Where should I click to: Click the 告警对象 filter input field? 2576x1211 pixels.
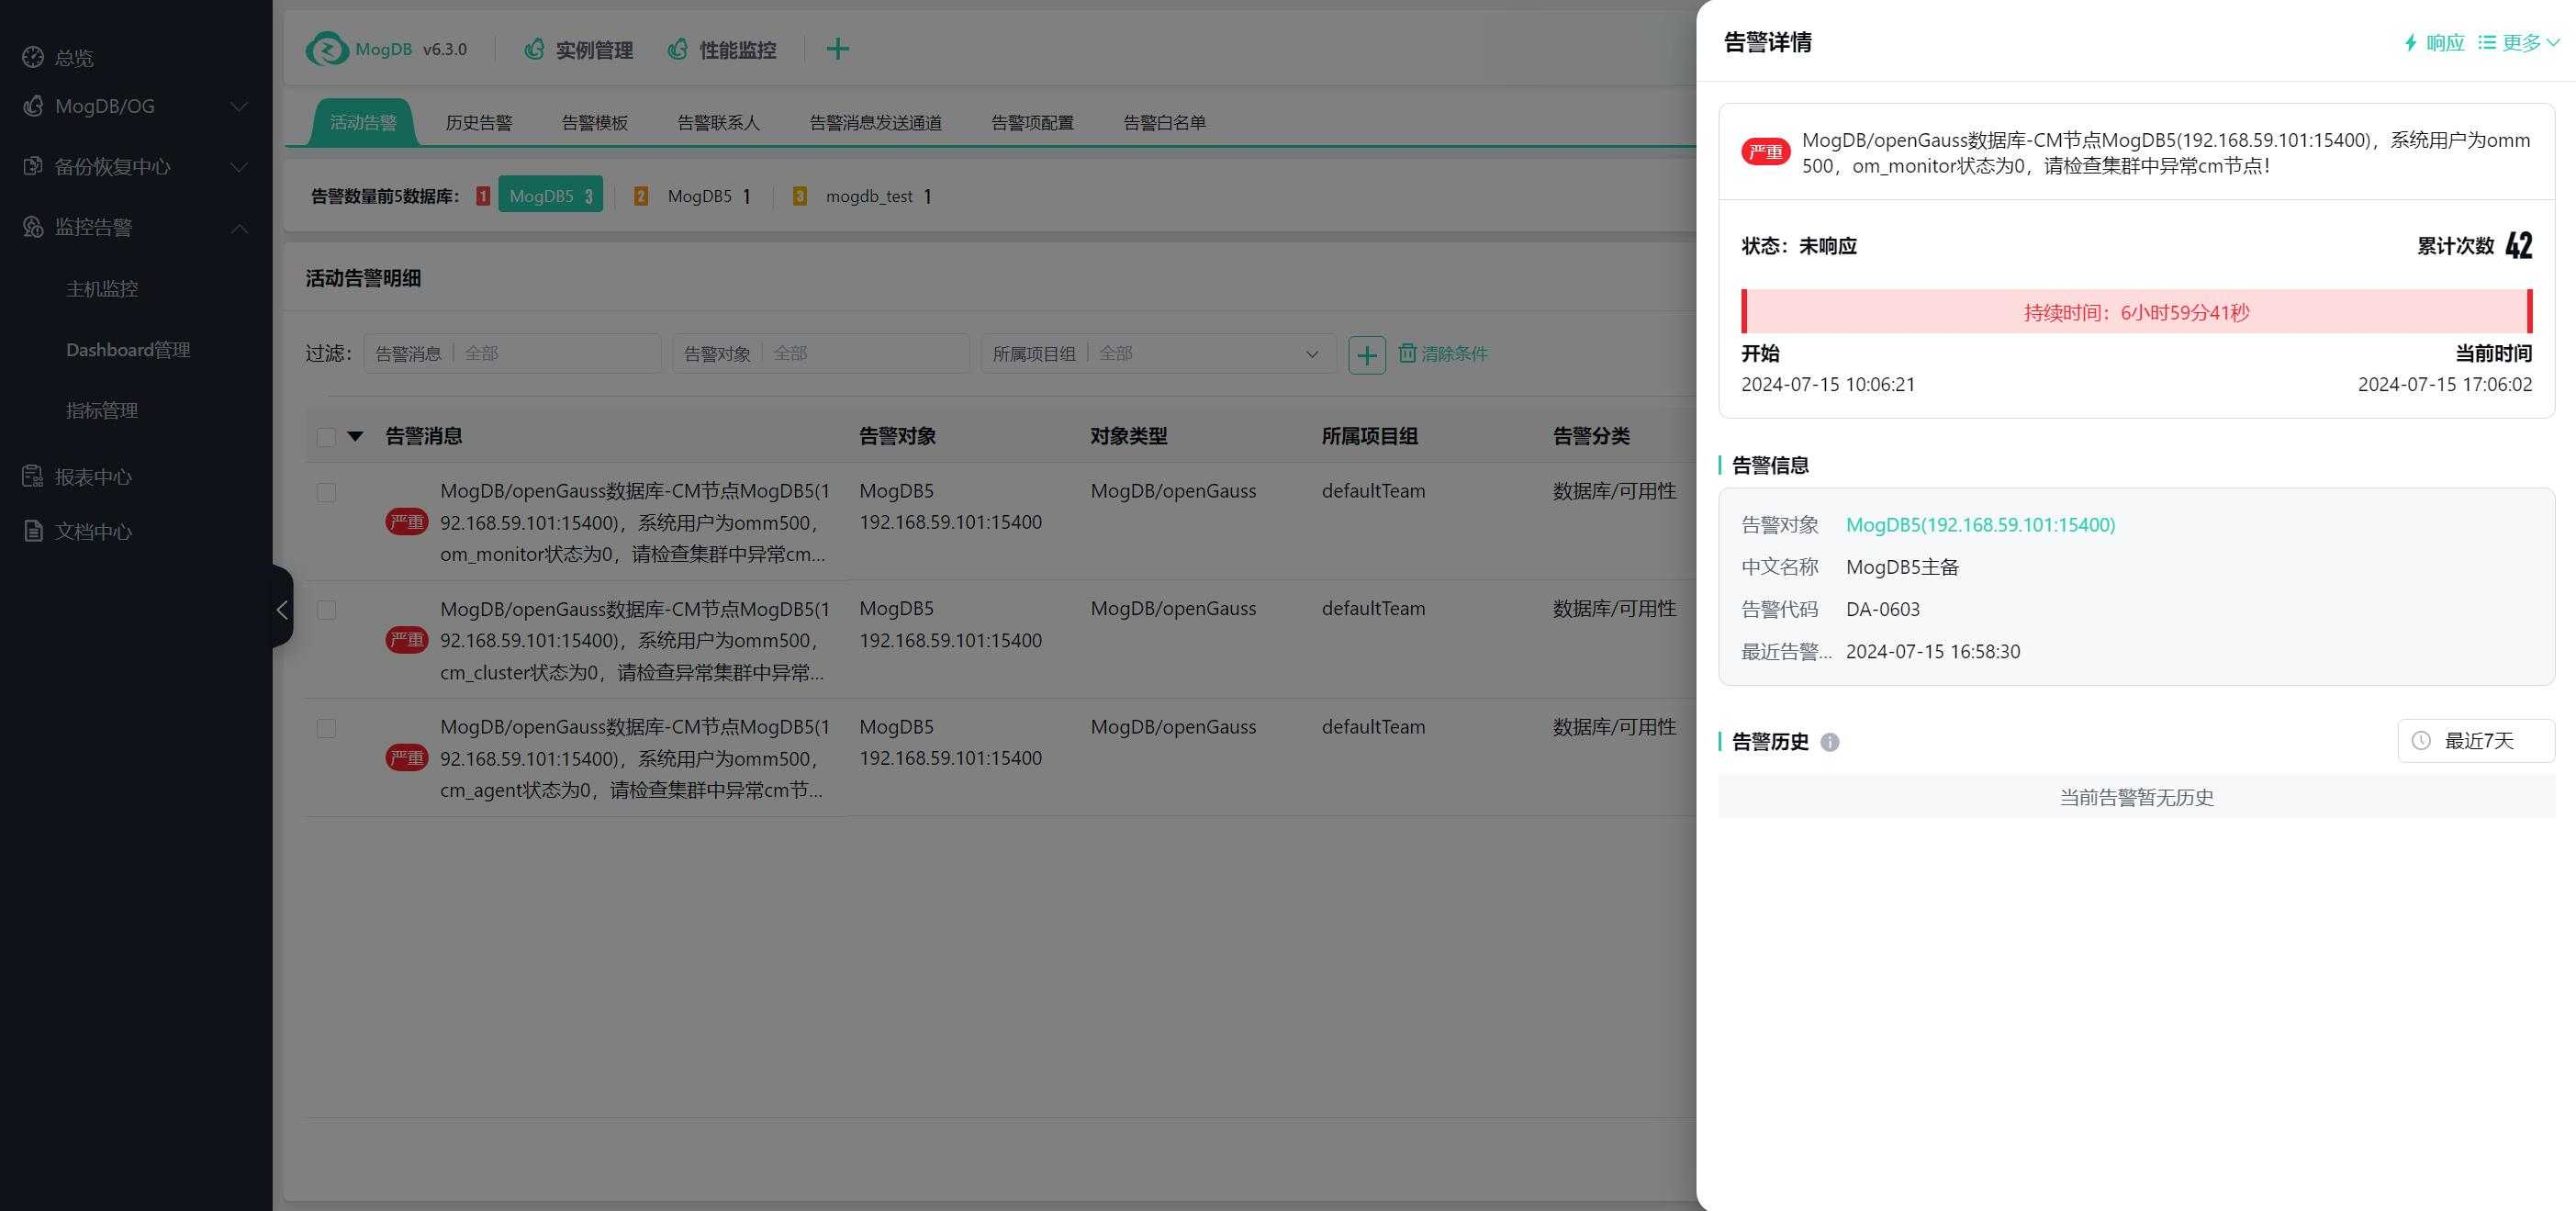tap(821, 353)
